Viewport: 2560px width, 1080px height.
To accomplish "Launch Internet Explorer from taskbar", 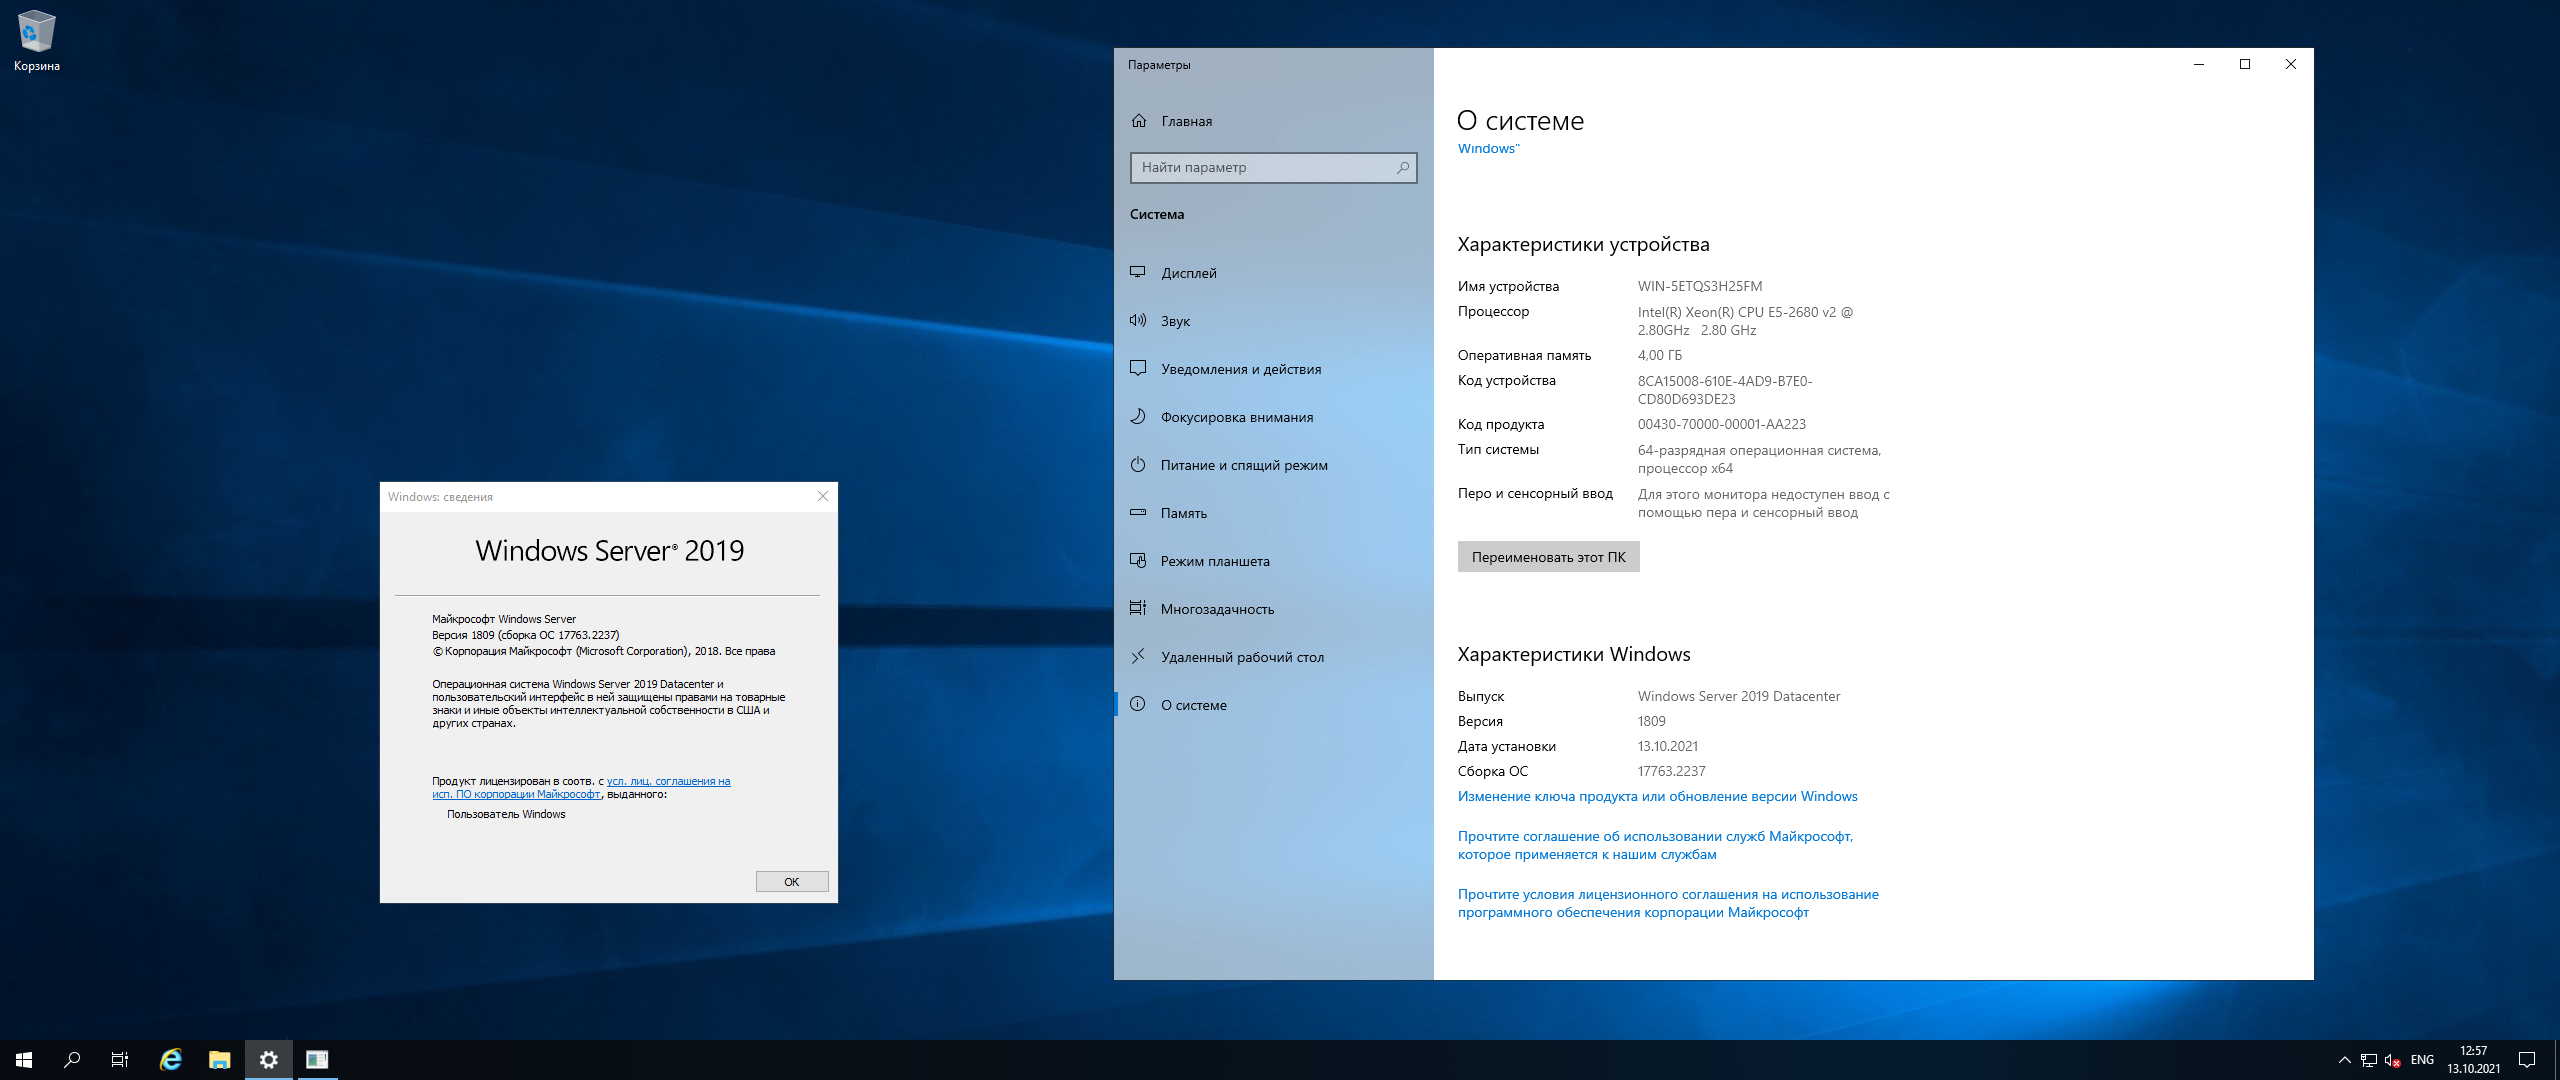I will [x=170, y=1060].
